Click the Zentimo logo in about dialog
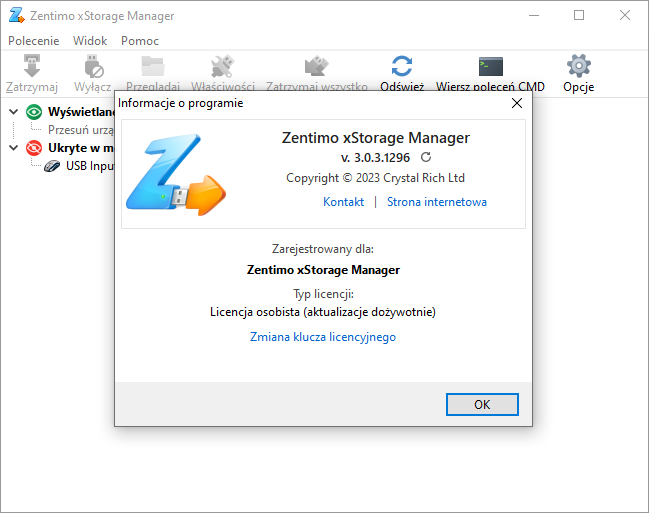The width and height of the screenshot is (649, 513). click(176, 174)
